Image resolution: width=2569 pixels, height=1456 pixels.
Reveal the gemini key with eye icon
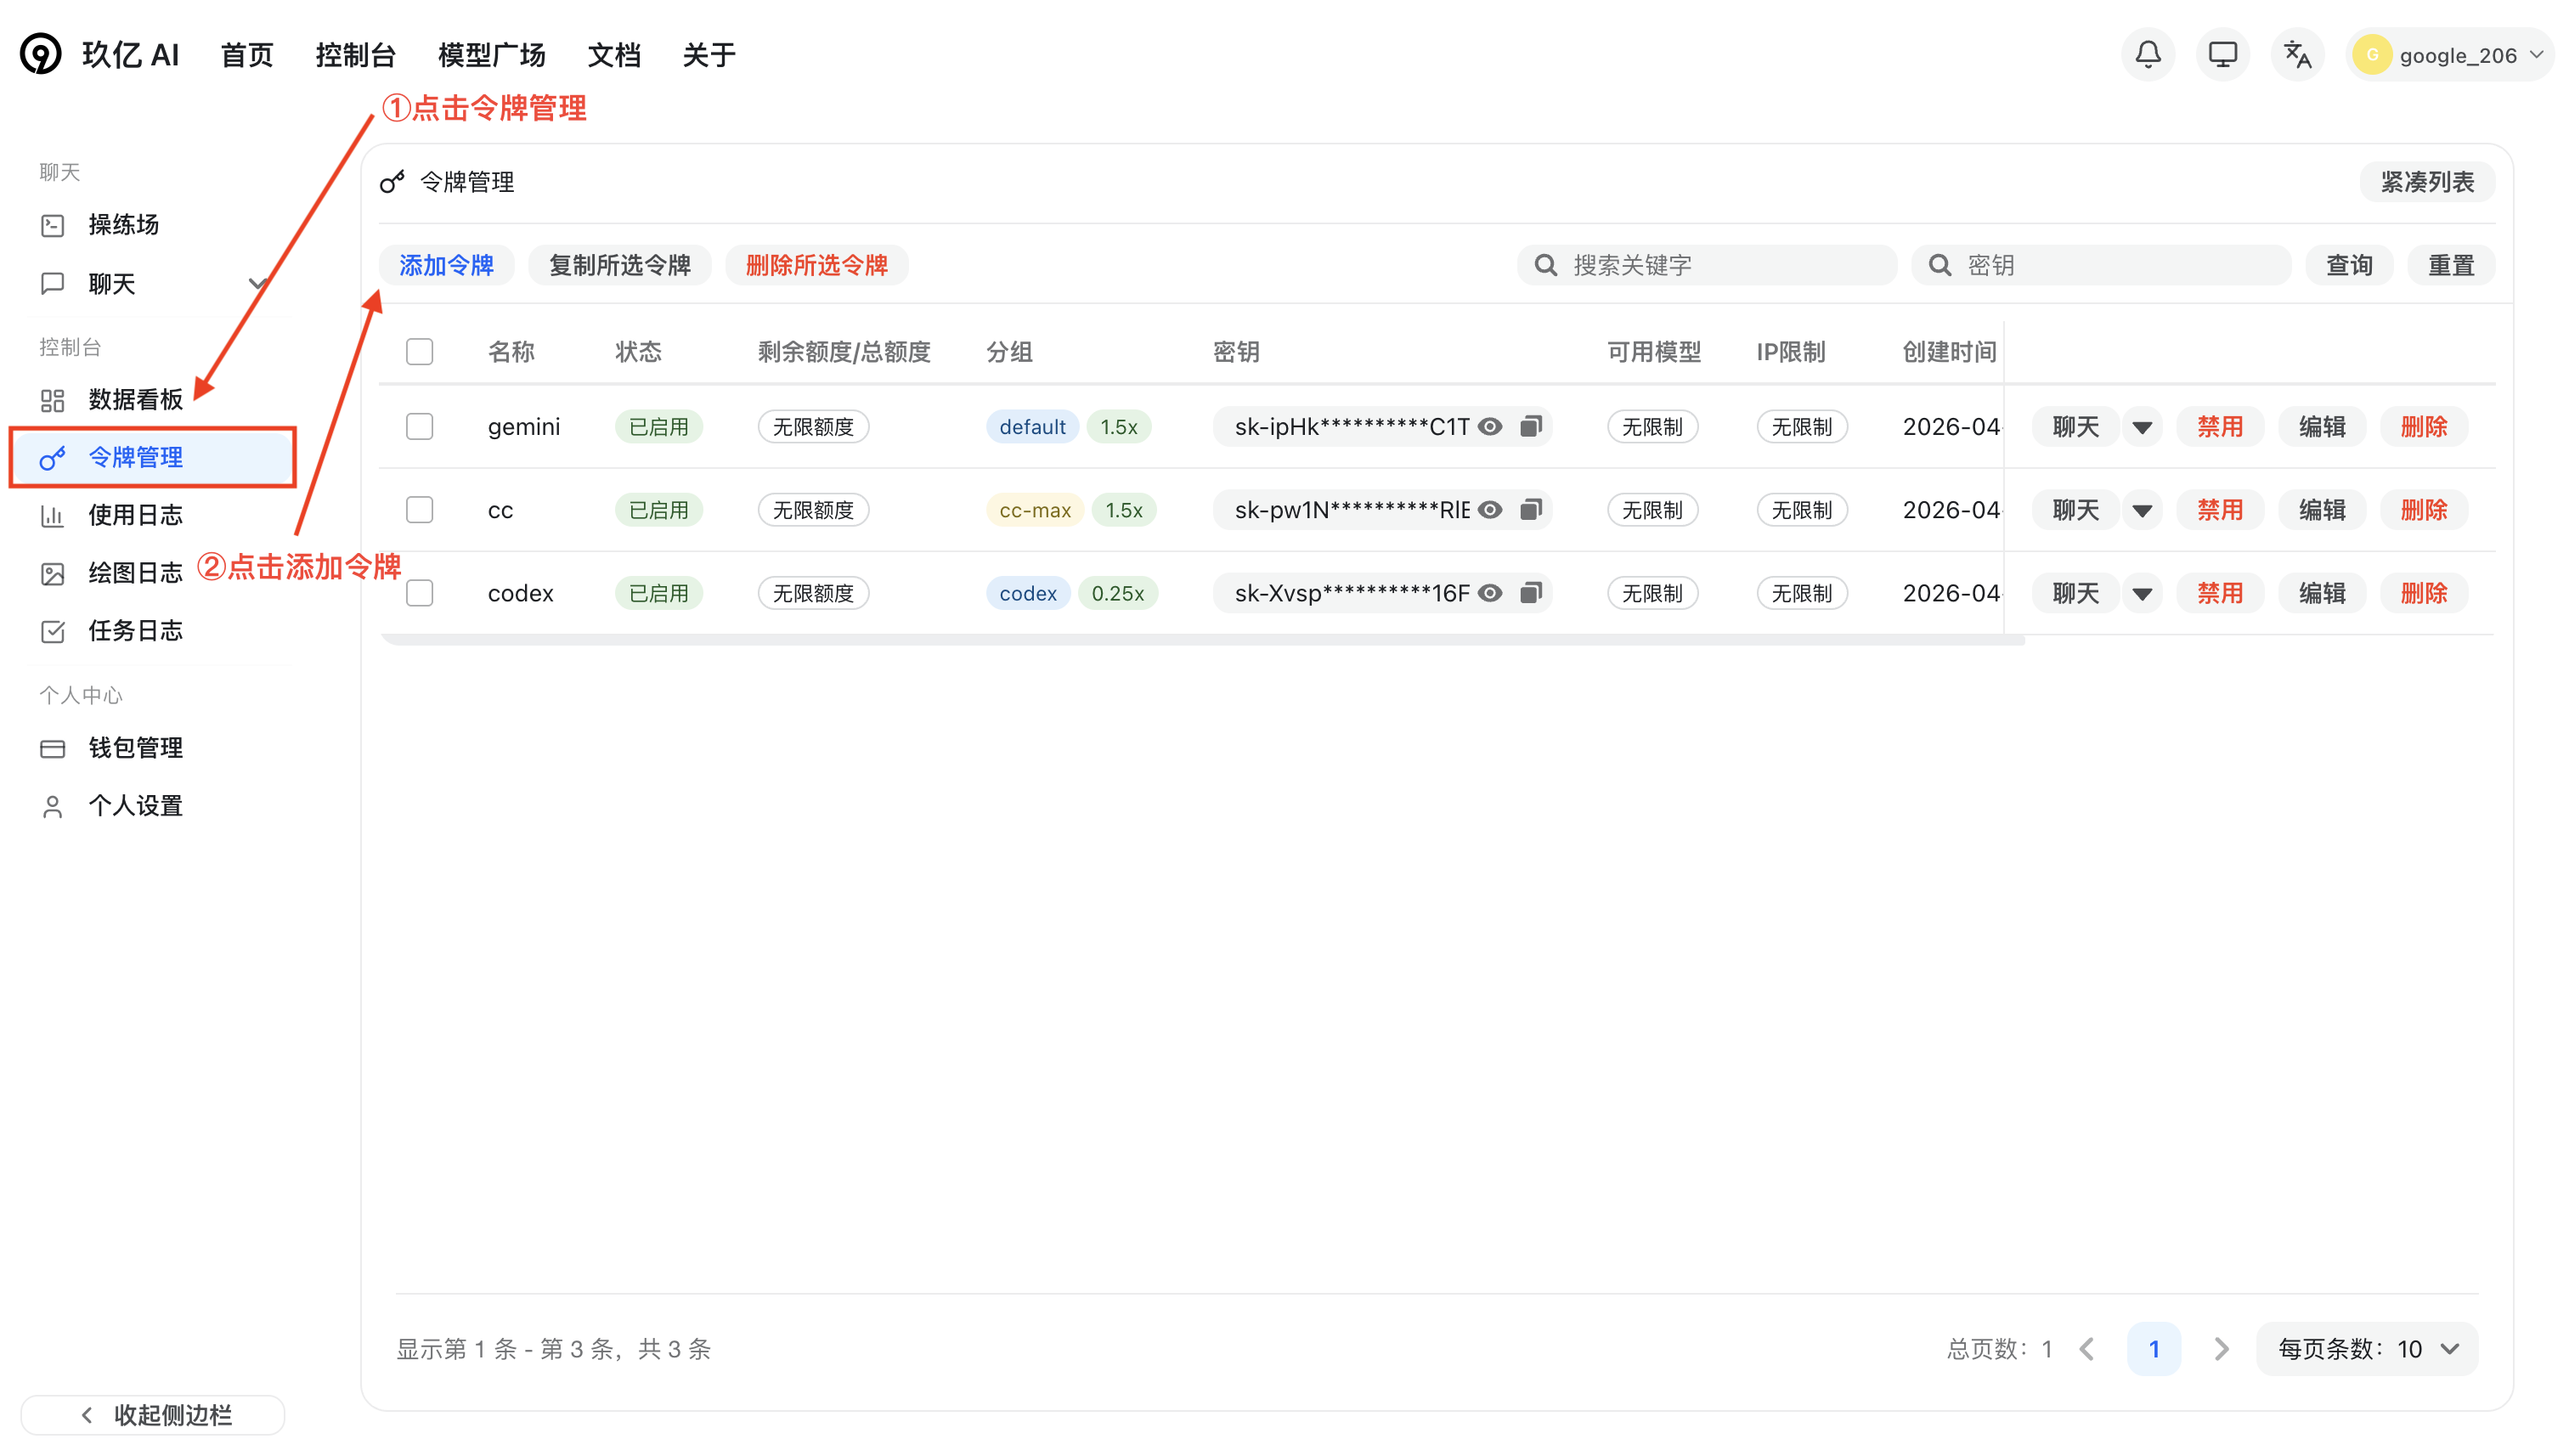1490,427
